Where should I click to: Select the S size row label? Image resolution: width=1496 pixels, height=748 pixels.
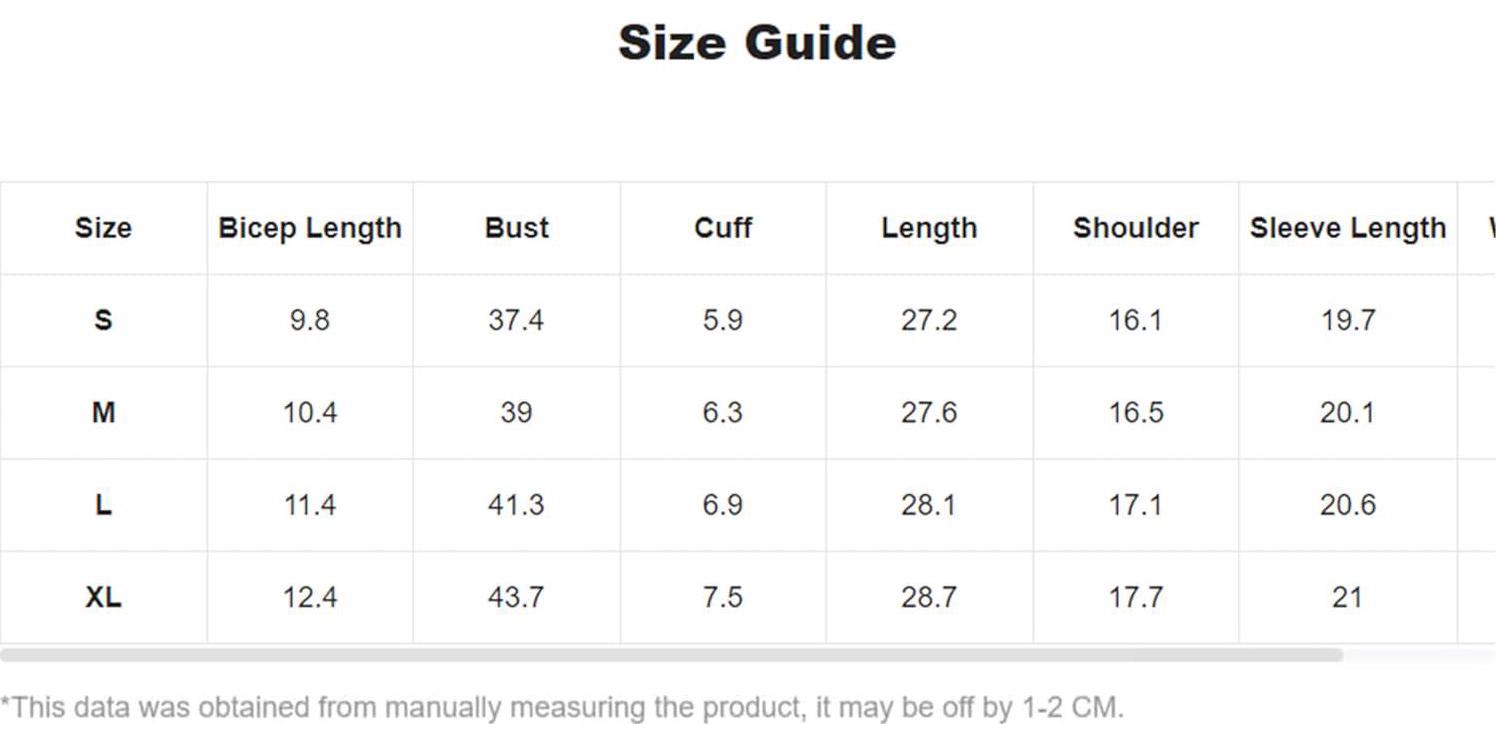[x=103, y=321]
